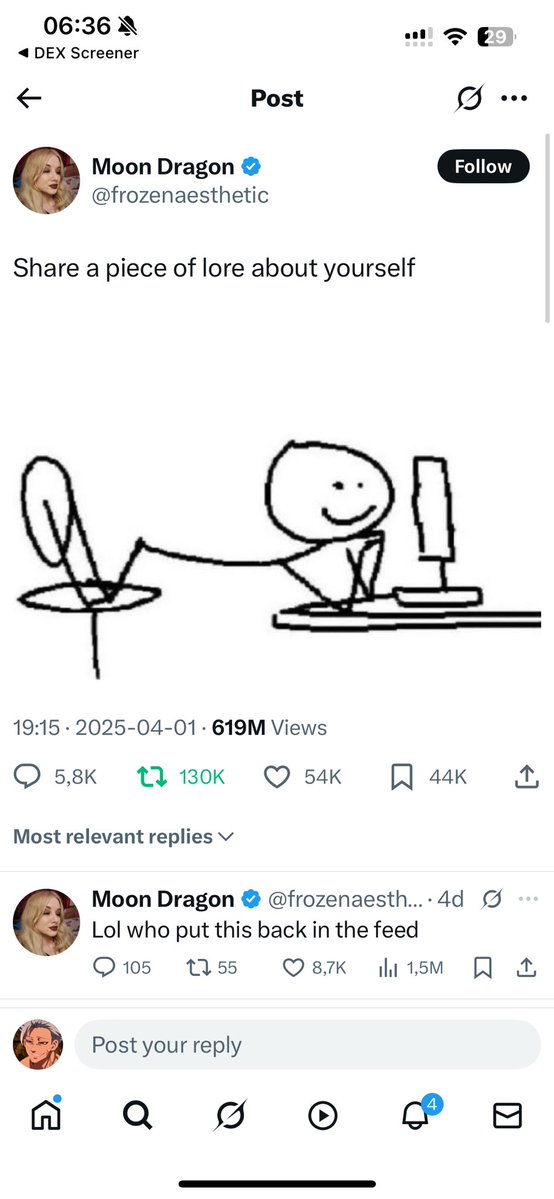Open @frozenaesthetic profile handle
The width and height of the screenshot is (554, 1199).
click(x=180, y=196)
